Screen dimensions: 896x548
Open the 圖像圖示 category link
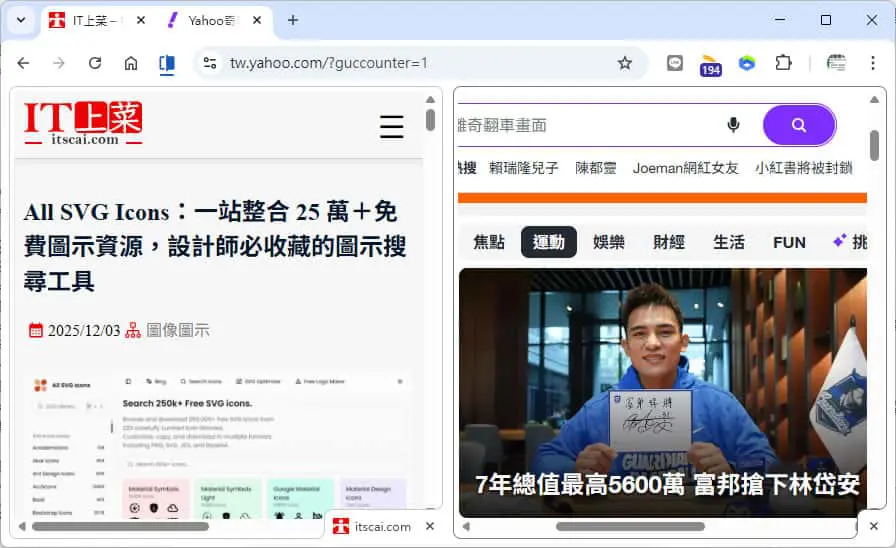tap(178, 330)
